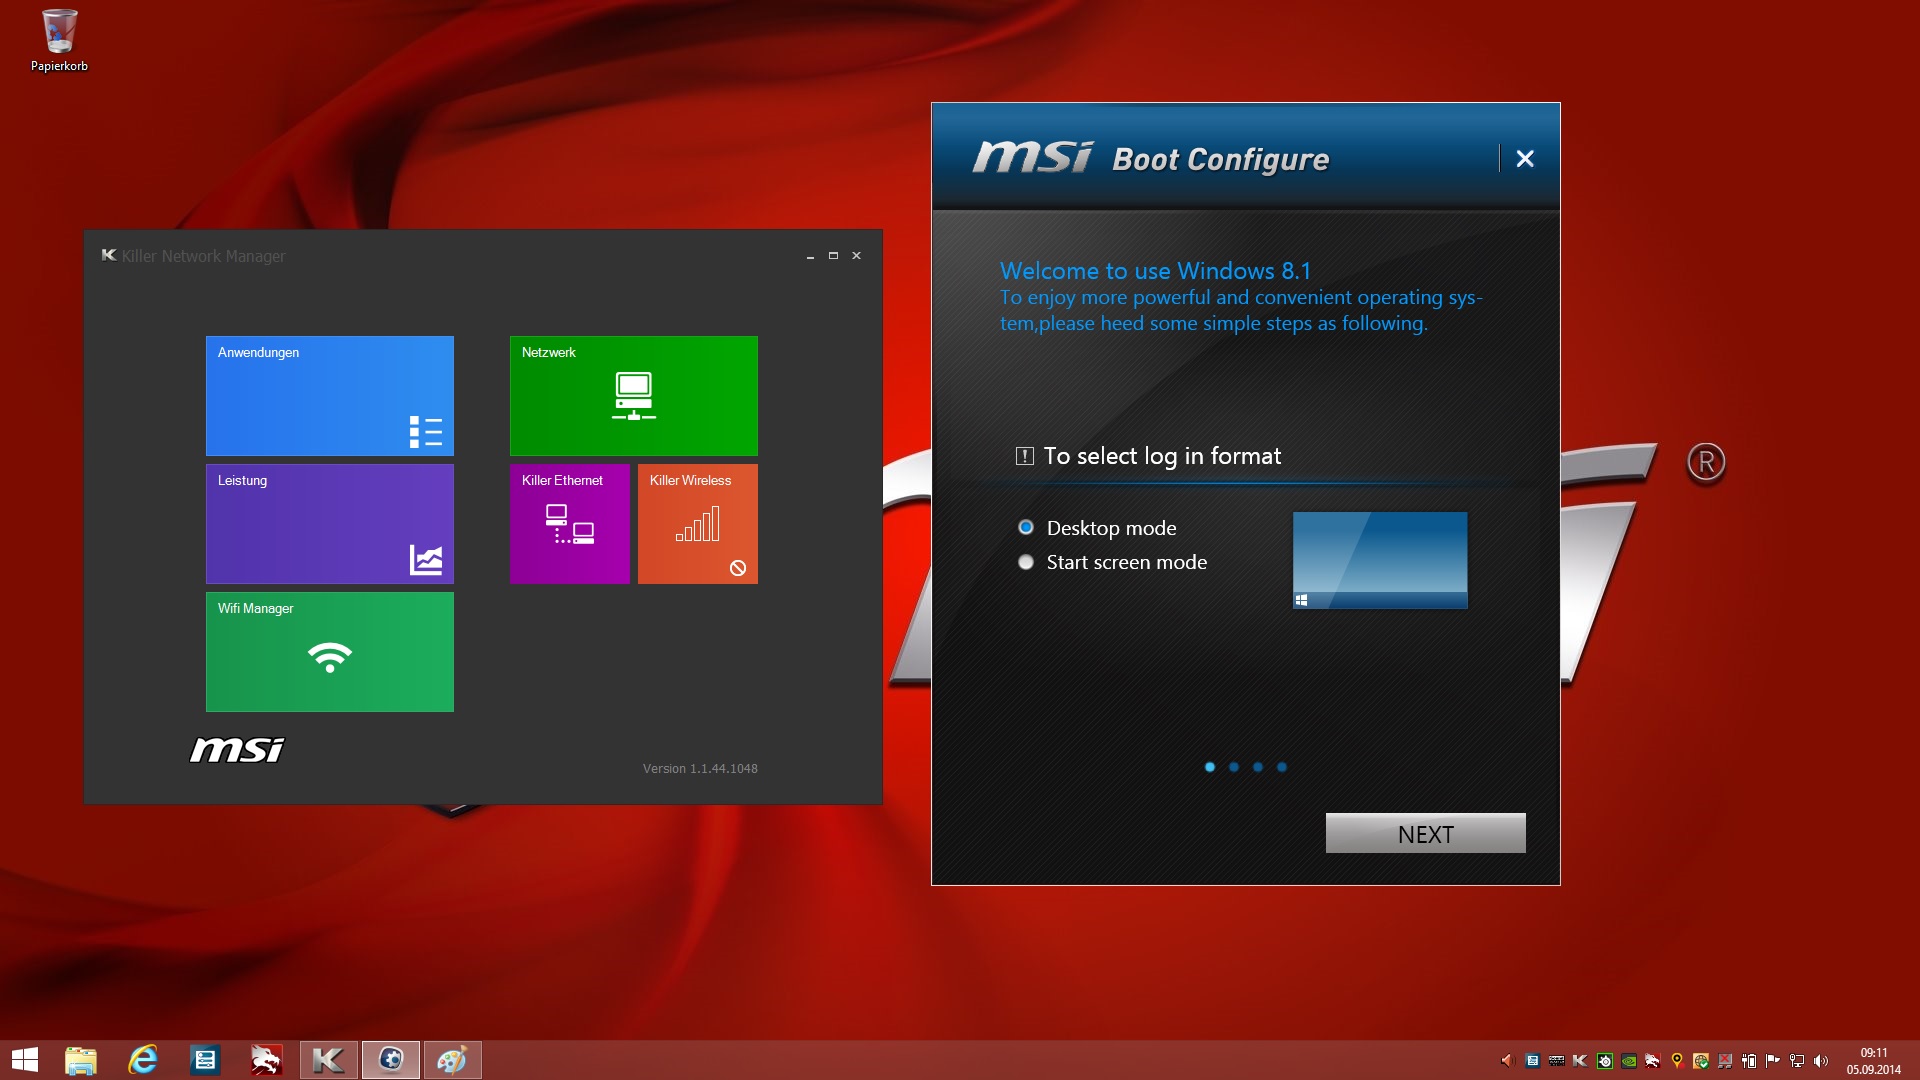Go to the second page indicator dot

(1234, 767)
